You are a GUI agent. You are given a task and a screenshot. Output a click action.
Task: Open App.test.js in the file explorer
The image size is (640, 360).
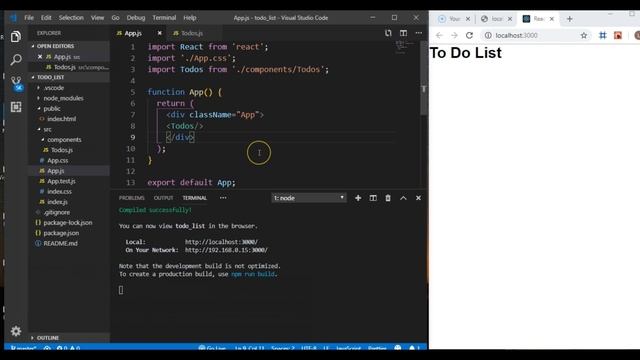[x=61, y=181]
